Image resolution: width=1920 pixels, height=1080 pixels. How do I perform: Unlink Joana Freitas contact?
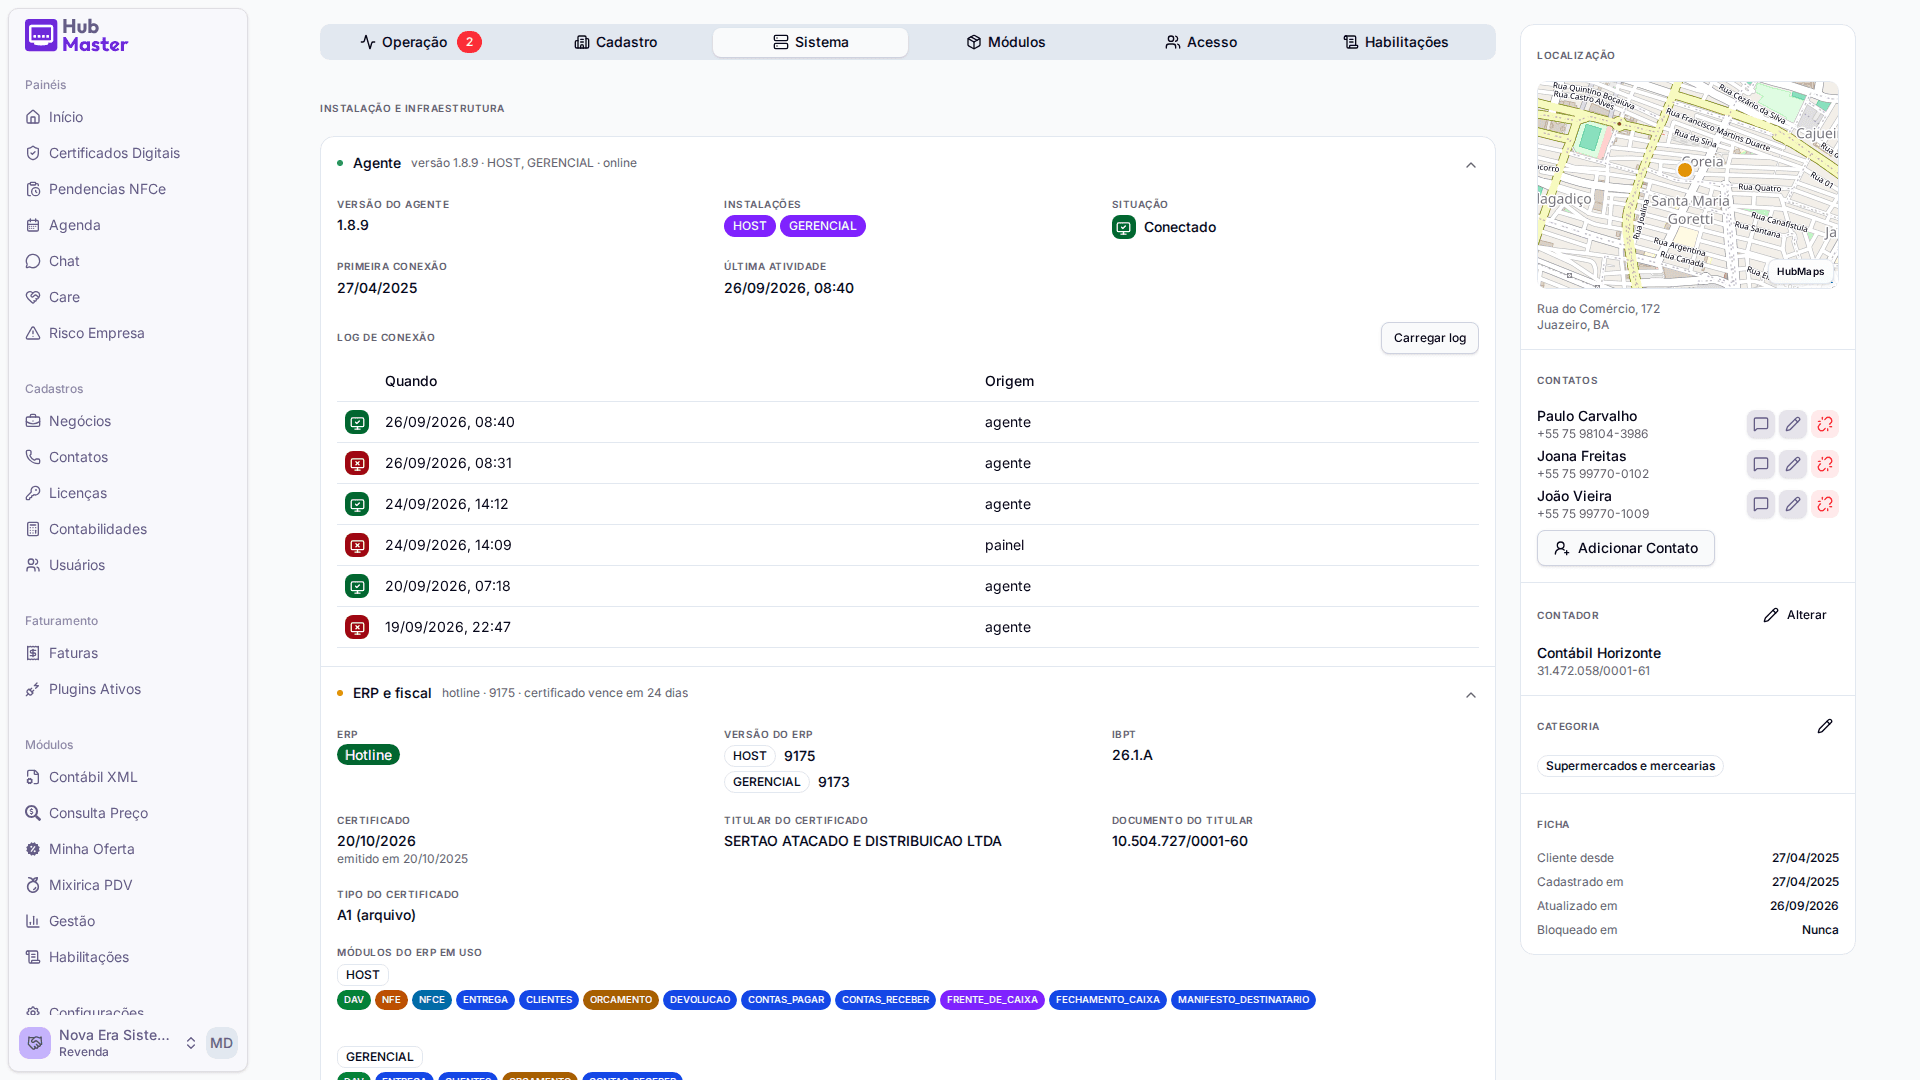tap(1824, 464)
